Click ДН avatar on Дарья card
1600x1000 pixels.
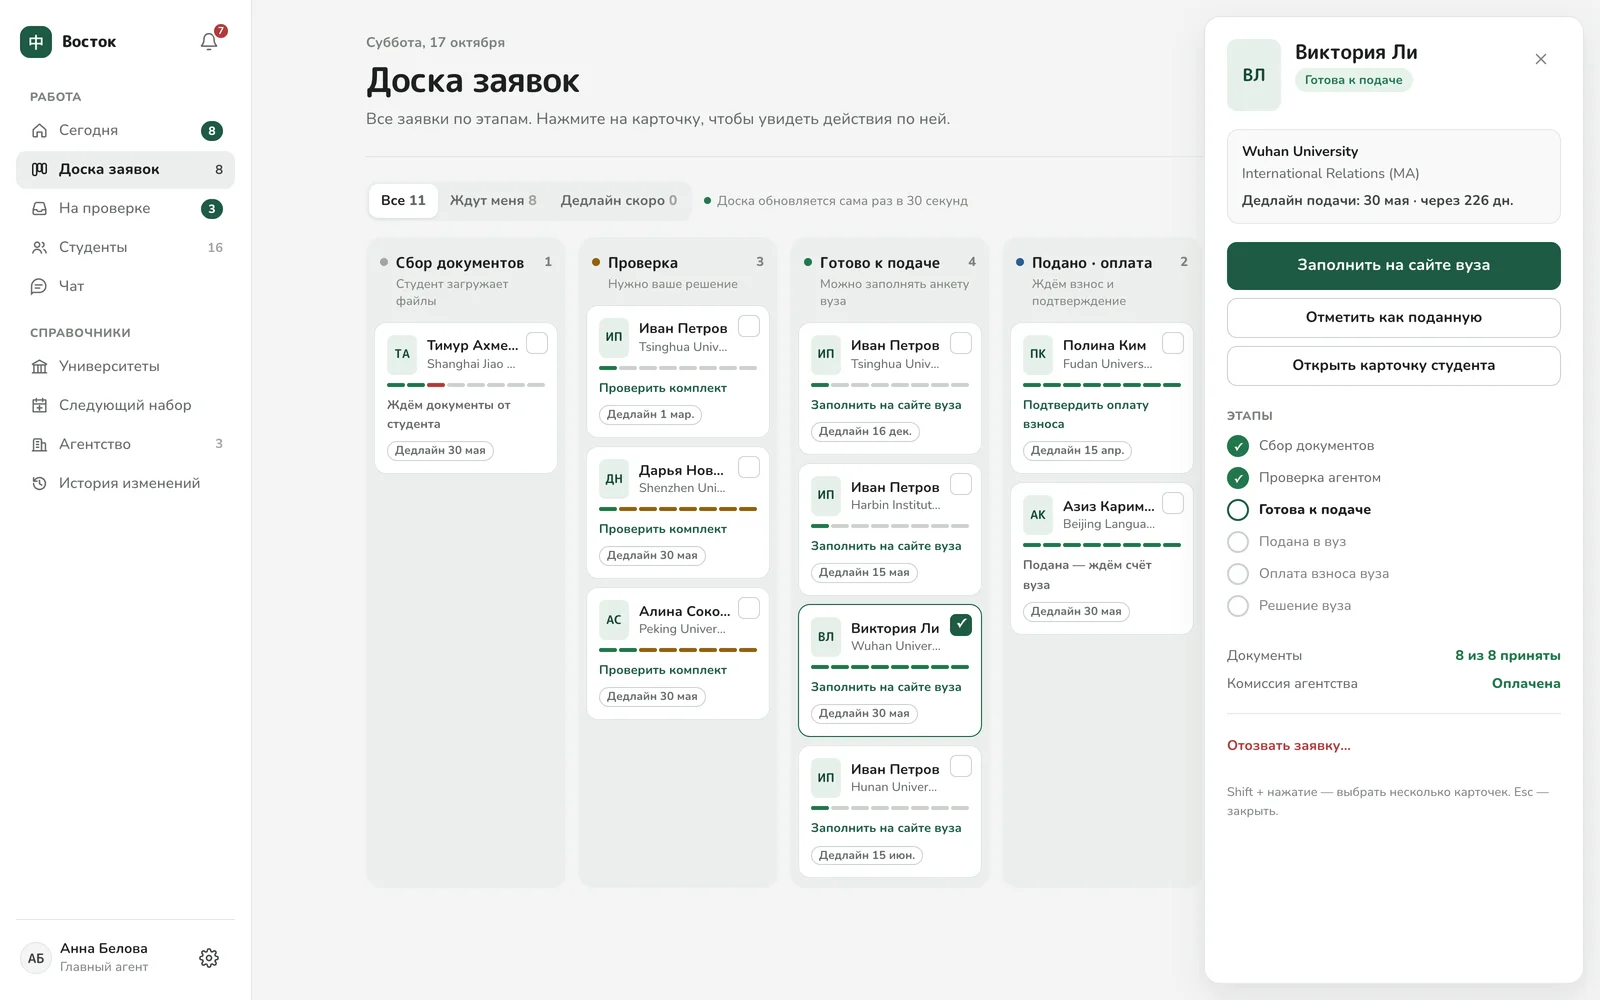click(614, 478)
